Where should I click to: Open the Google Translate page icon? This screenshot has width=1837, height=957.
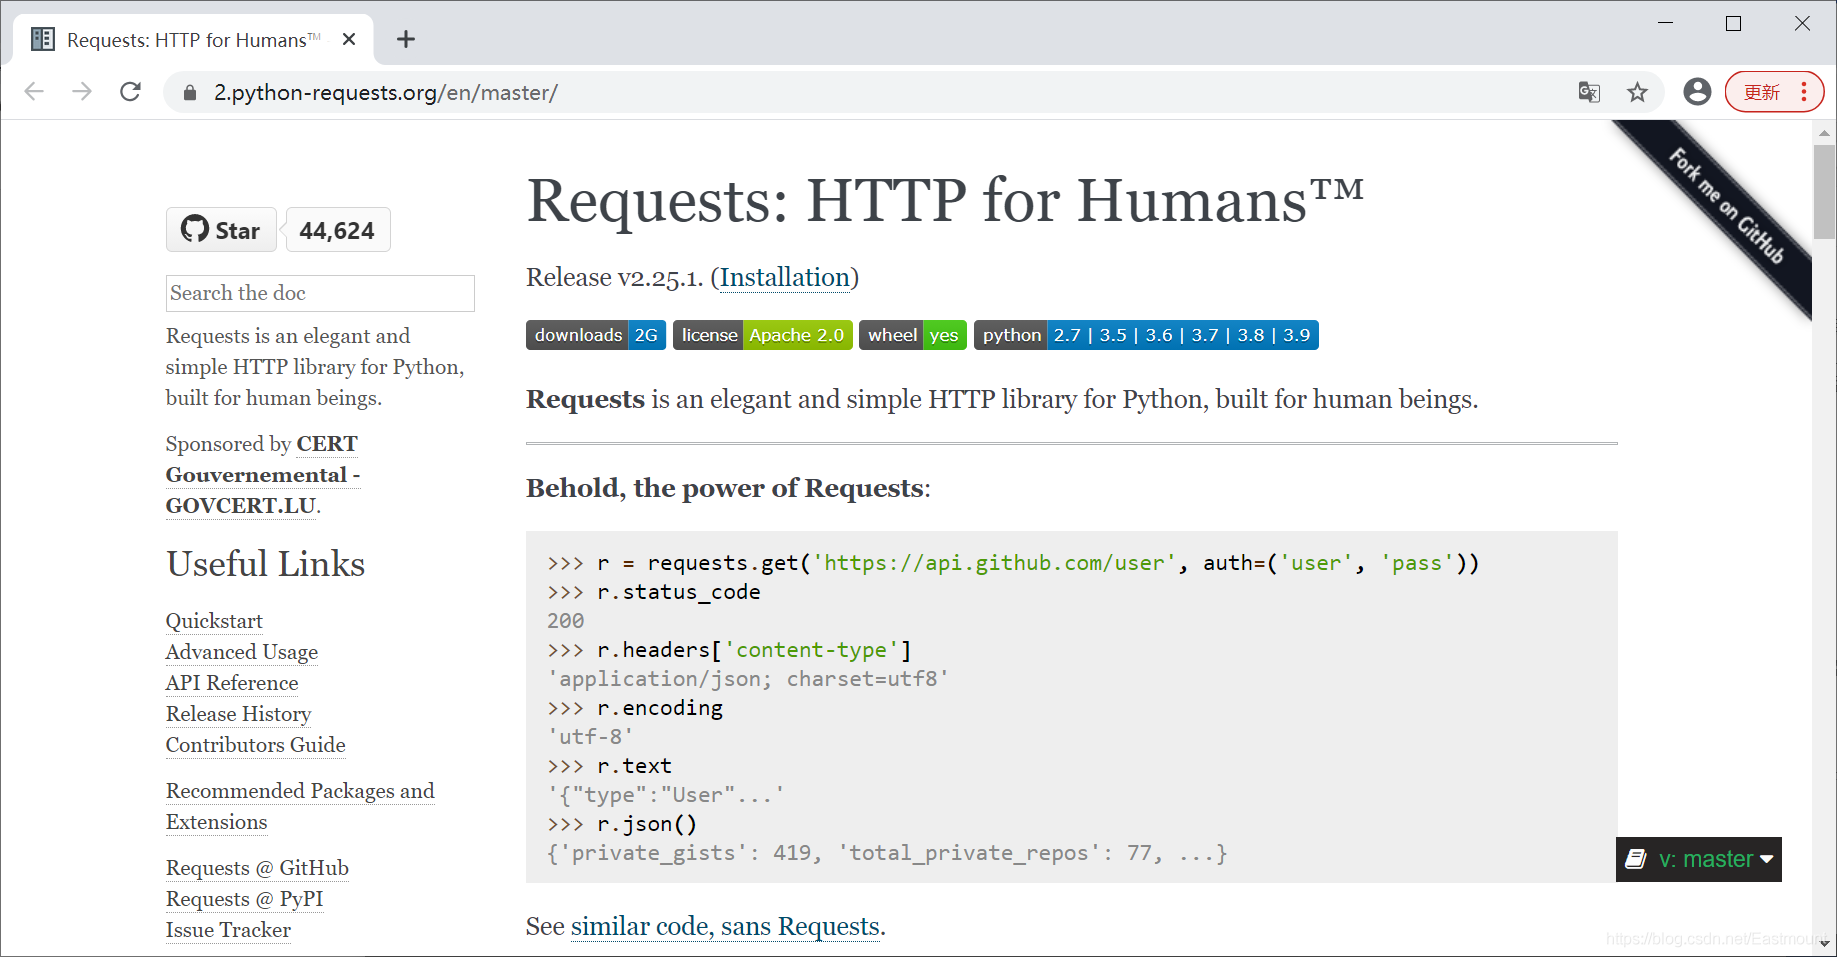click(1589, 92)
